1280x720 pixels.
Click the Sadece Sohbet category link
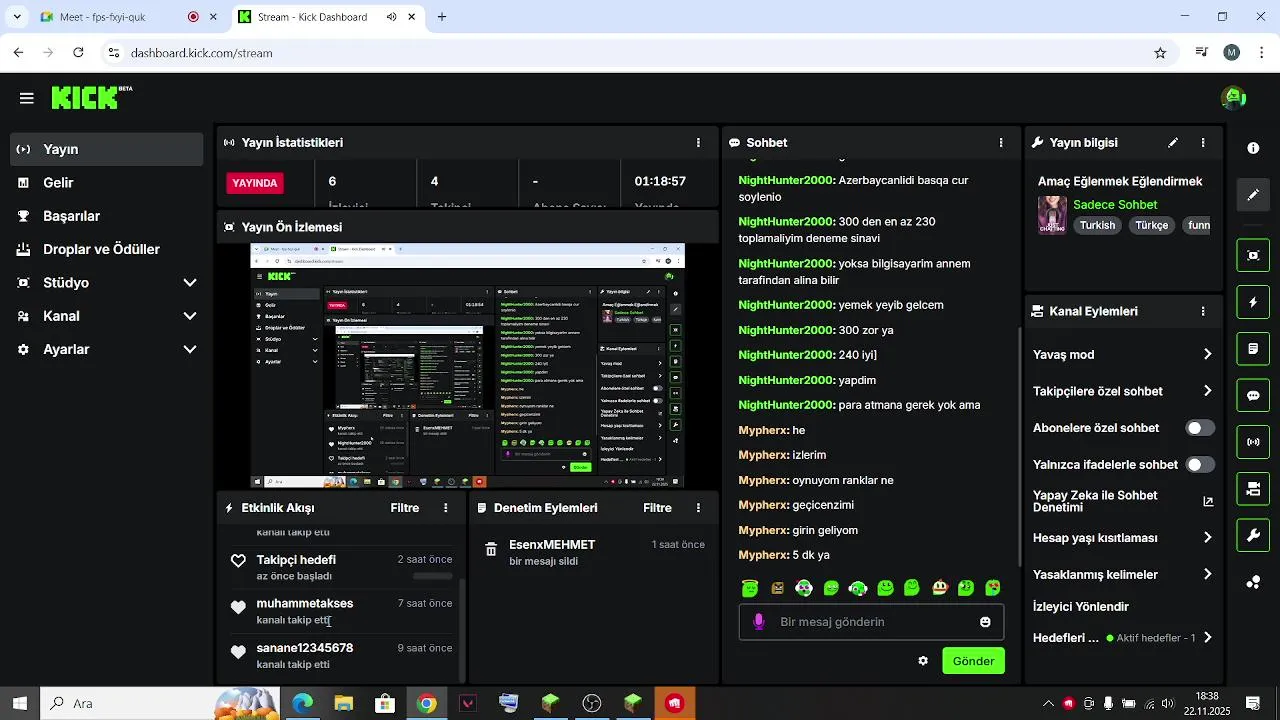[1115, 204]
